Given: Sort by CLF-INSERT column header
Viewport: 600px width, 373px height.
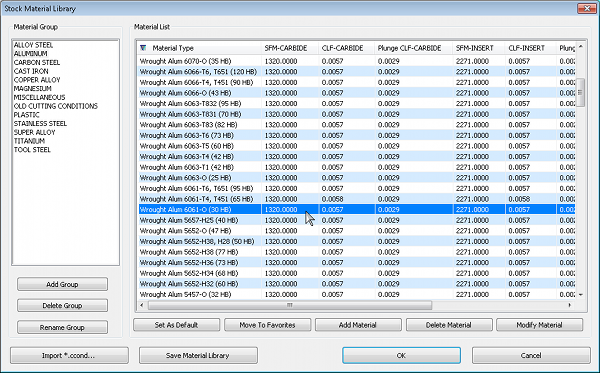Looking at the screenshot, I should click(x=530, y=48).
